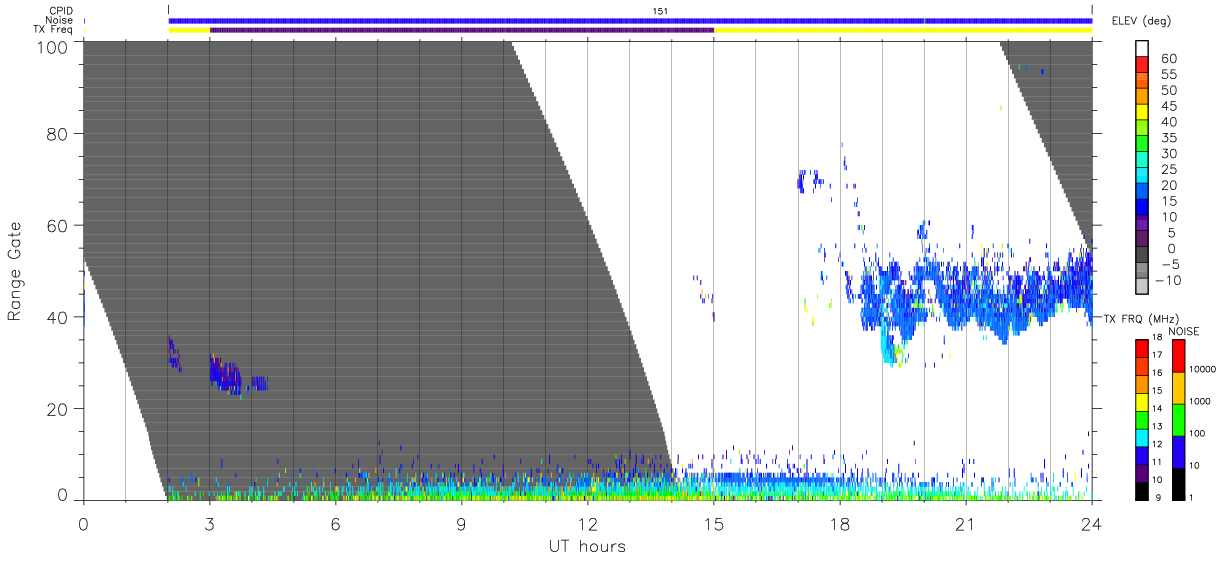Click purple echo cluster near 3 UT
1228x567 pixels.
(226, 374)
